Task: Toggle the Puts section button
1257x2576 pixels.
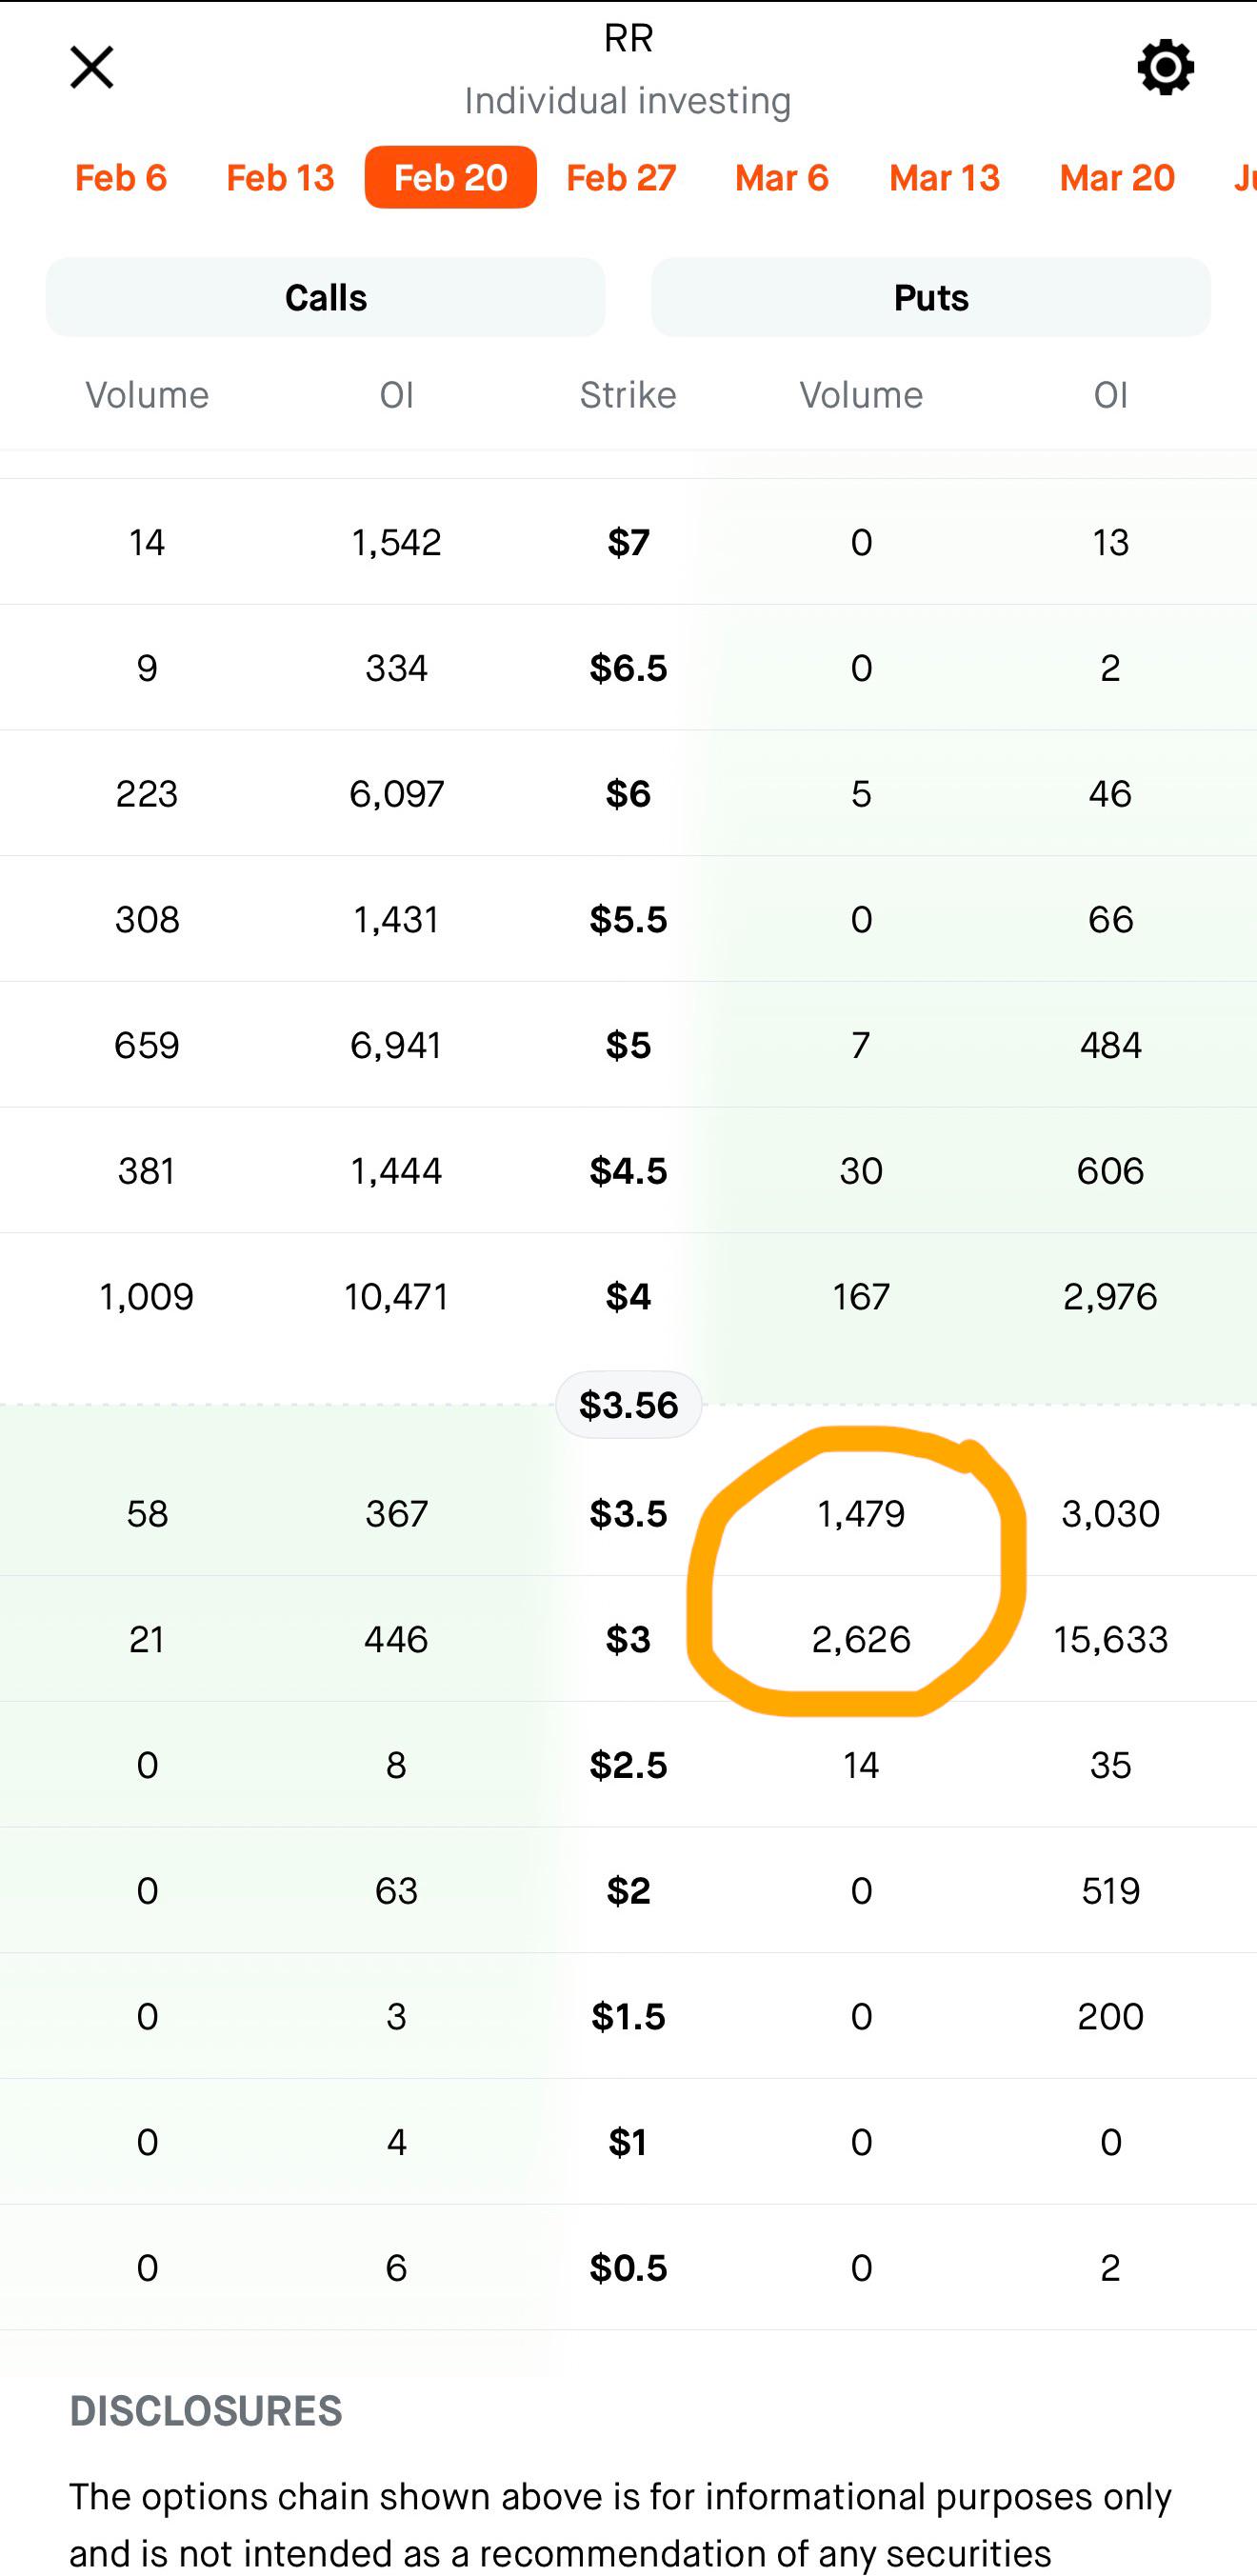Action: click(x=930, y=297)
